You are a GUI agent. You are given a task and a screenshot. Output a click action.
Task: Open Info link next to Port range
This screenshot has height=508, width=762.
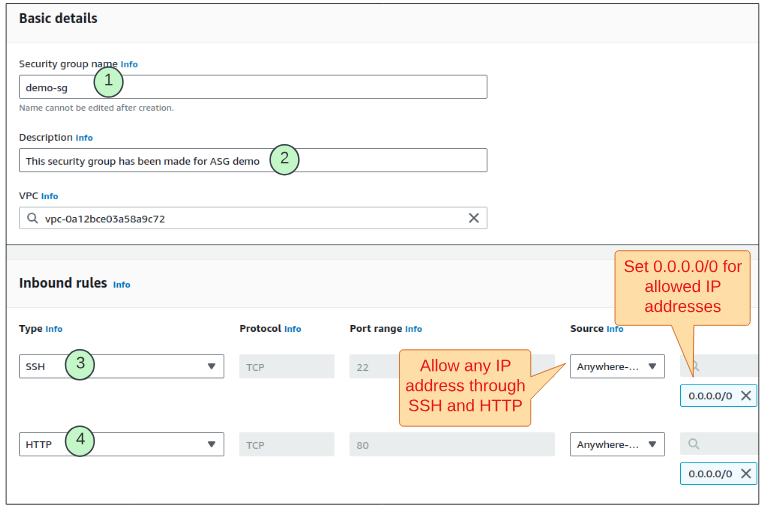[413, 329]
